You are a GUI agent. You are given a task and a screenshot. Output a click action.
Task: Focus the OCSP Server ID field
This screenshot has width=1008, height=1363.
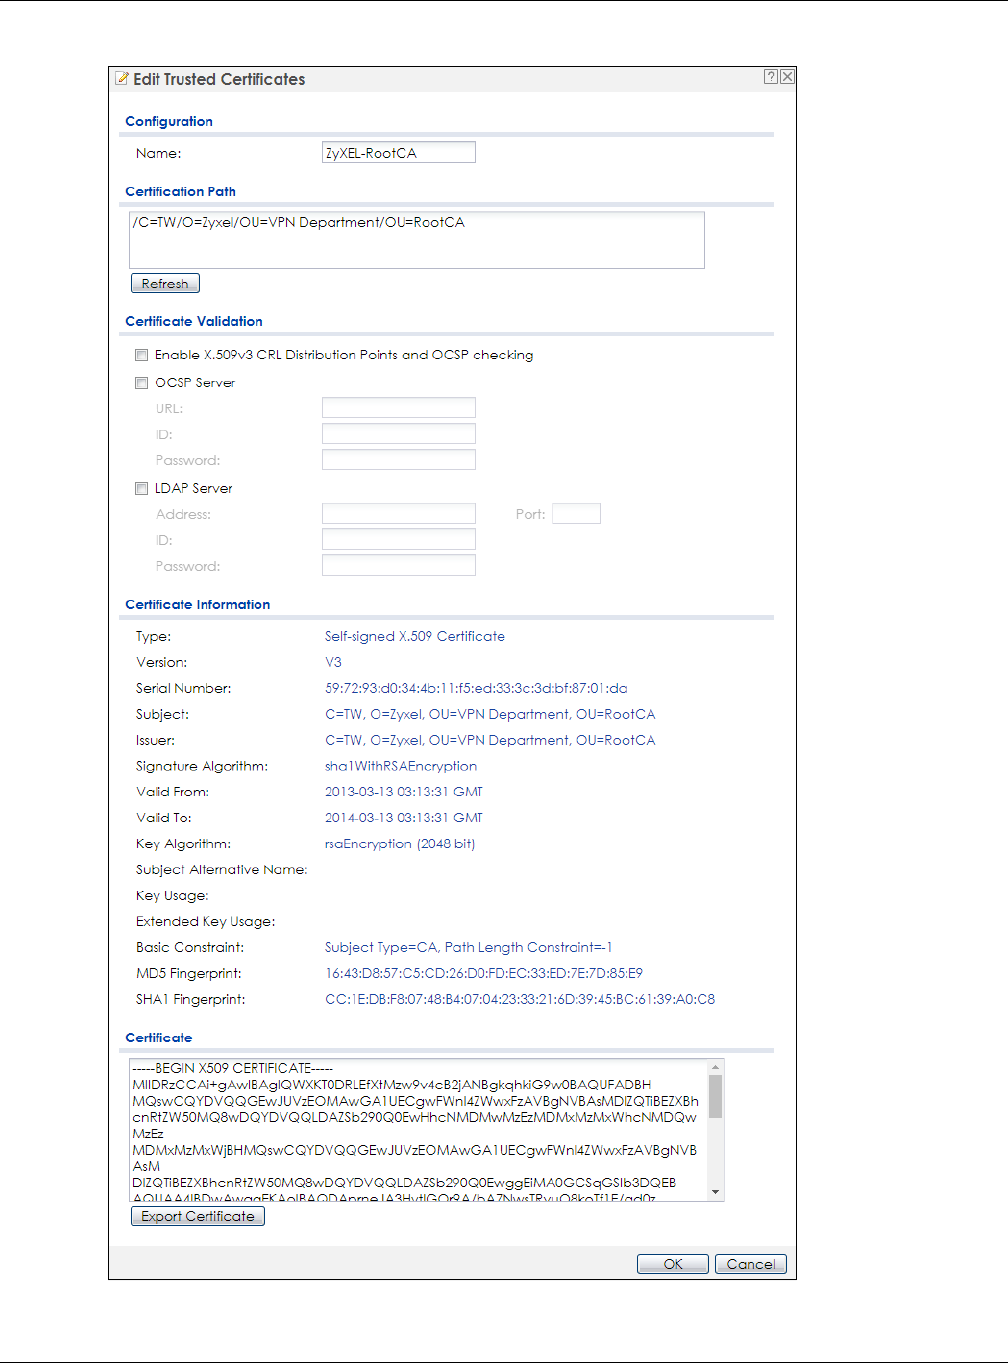click(399, 434)
